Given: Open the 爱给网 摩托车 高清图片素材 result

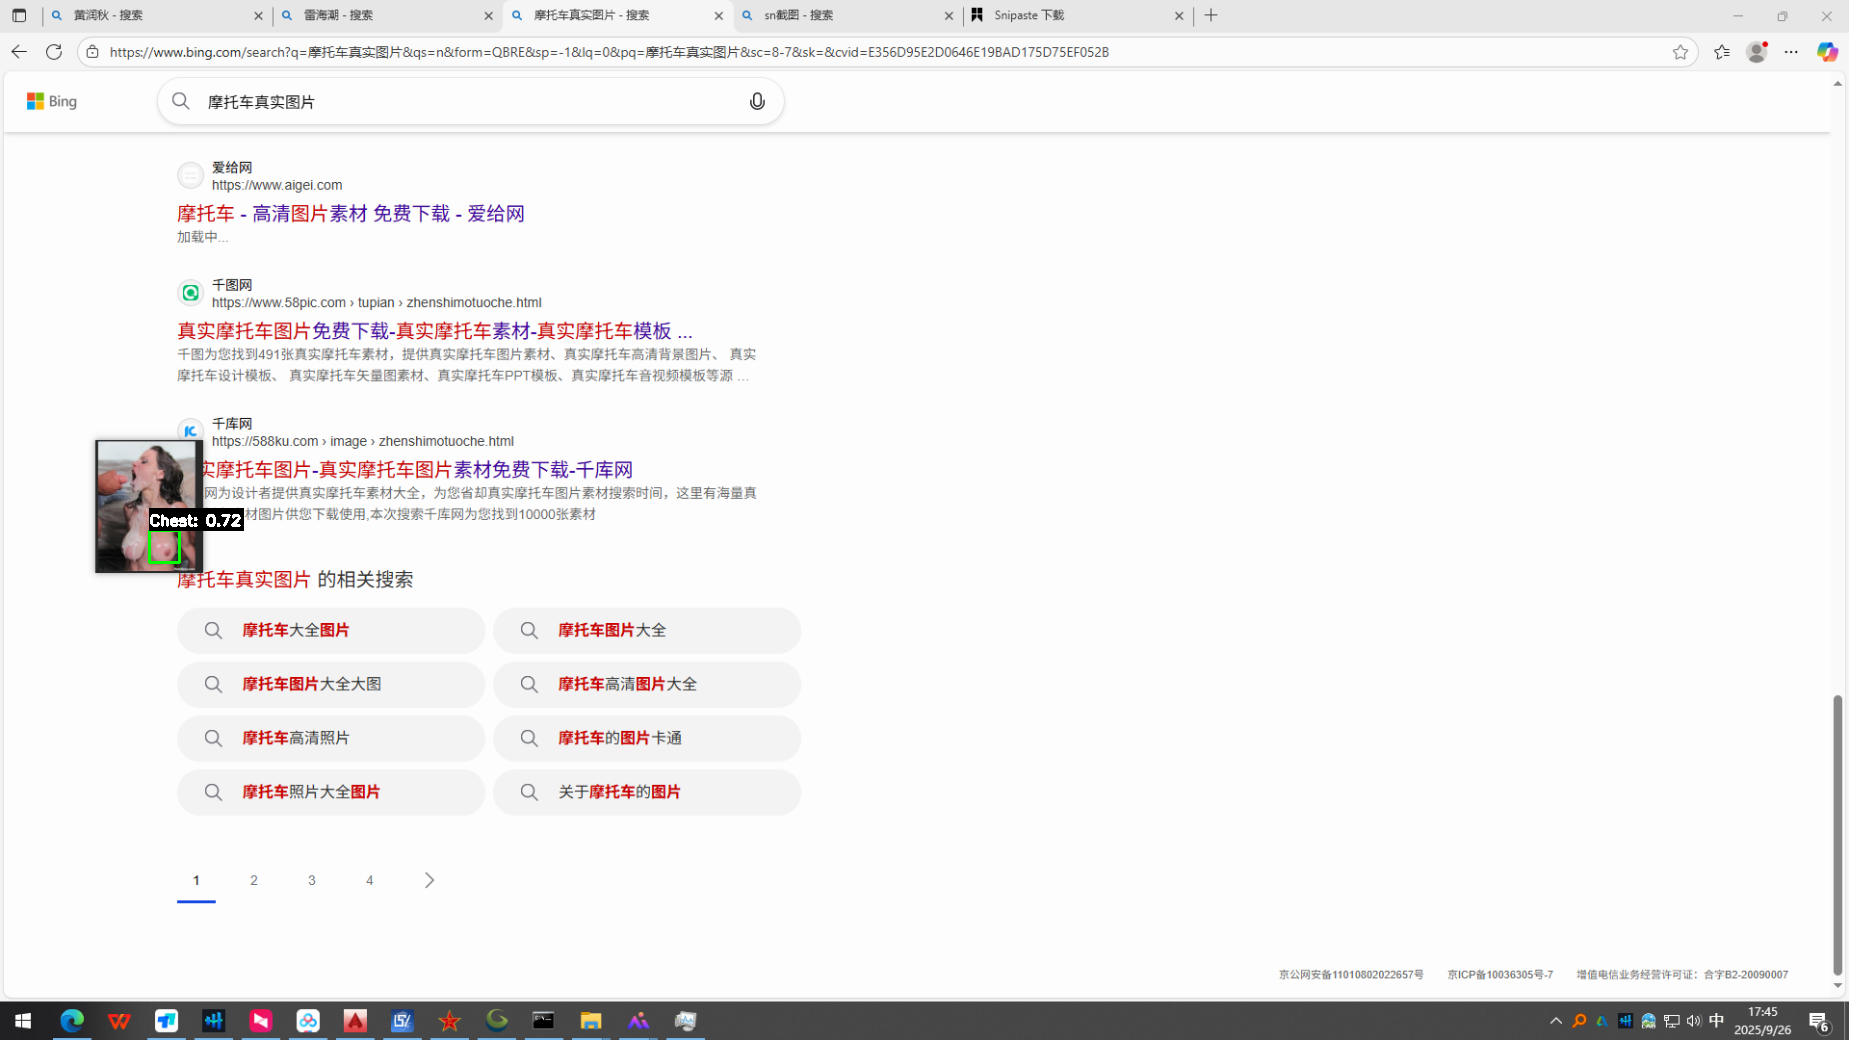Looking at the screenshot, I should [350, 213].
